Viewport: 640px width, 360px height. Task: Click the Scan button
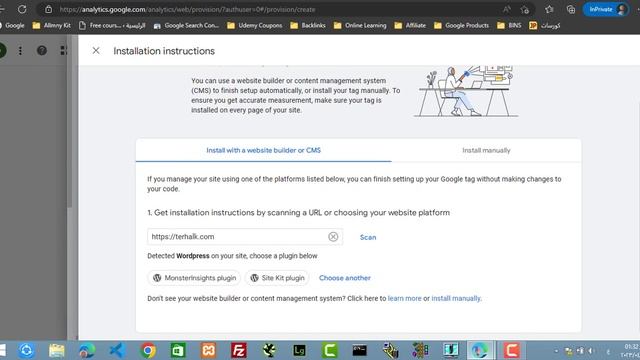[368, 237]
